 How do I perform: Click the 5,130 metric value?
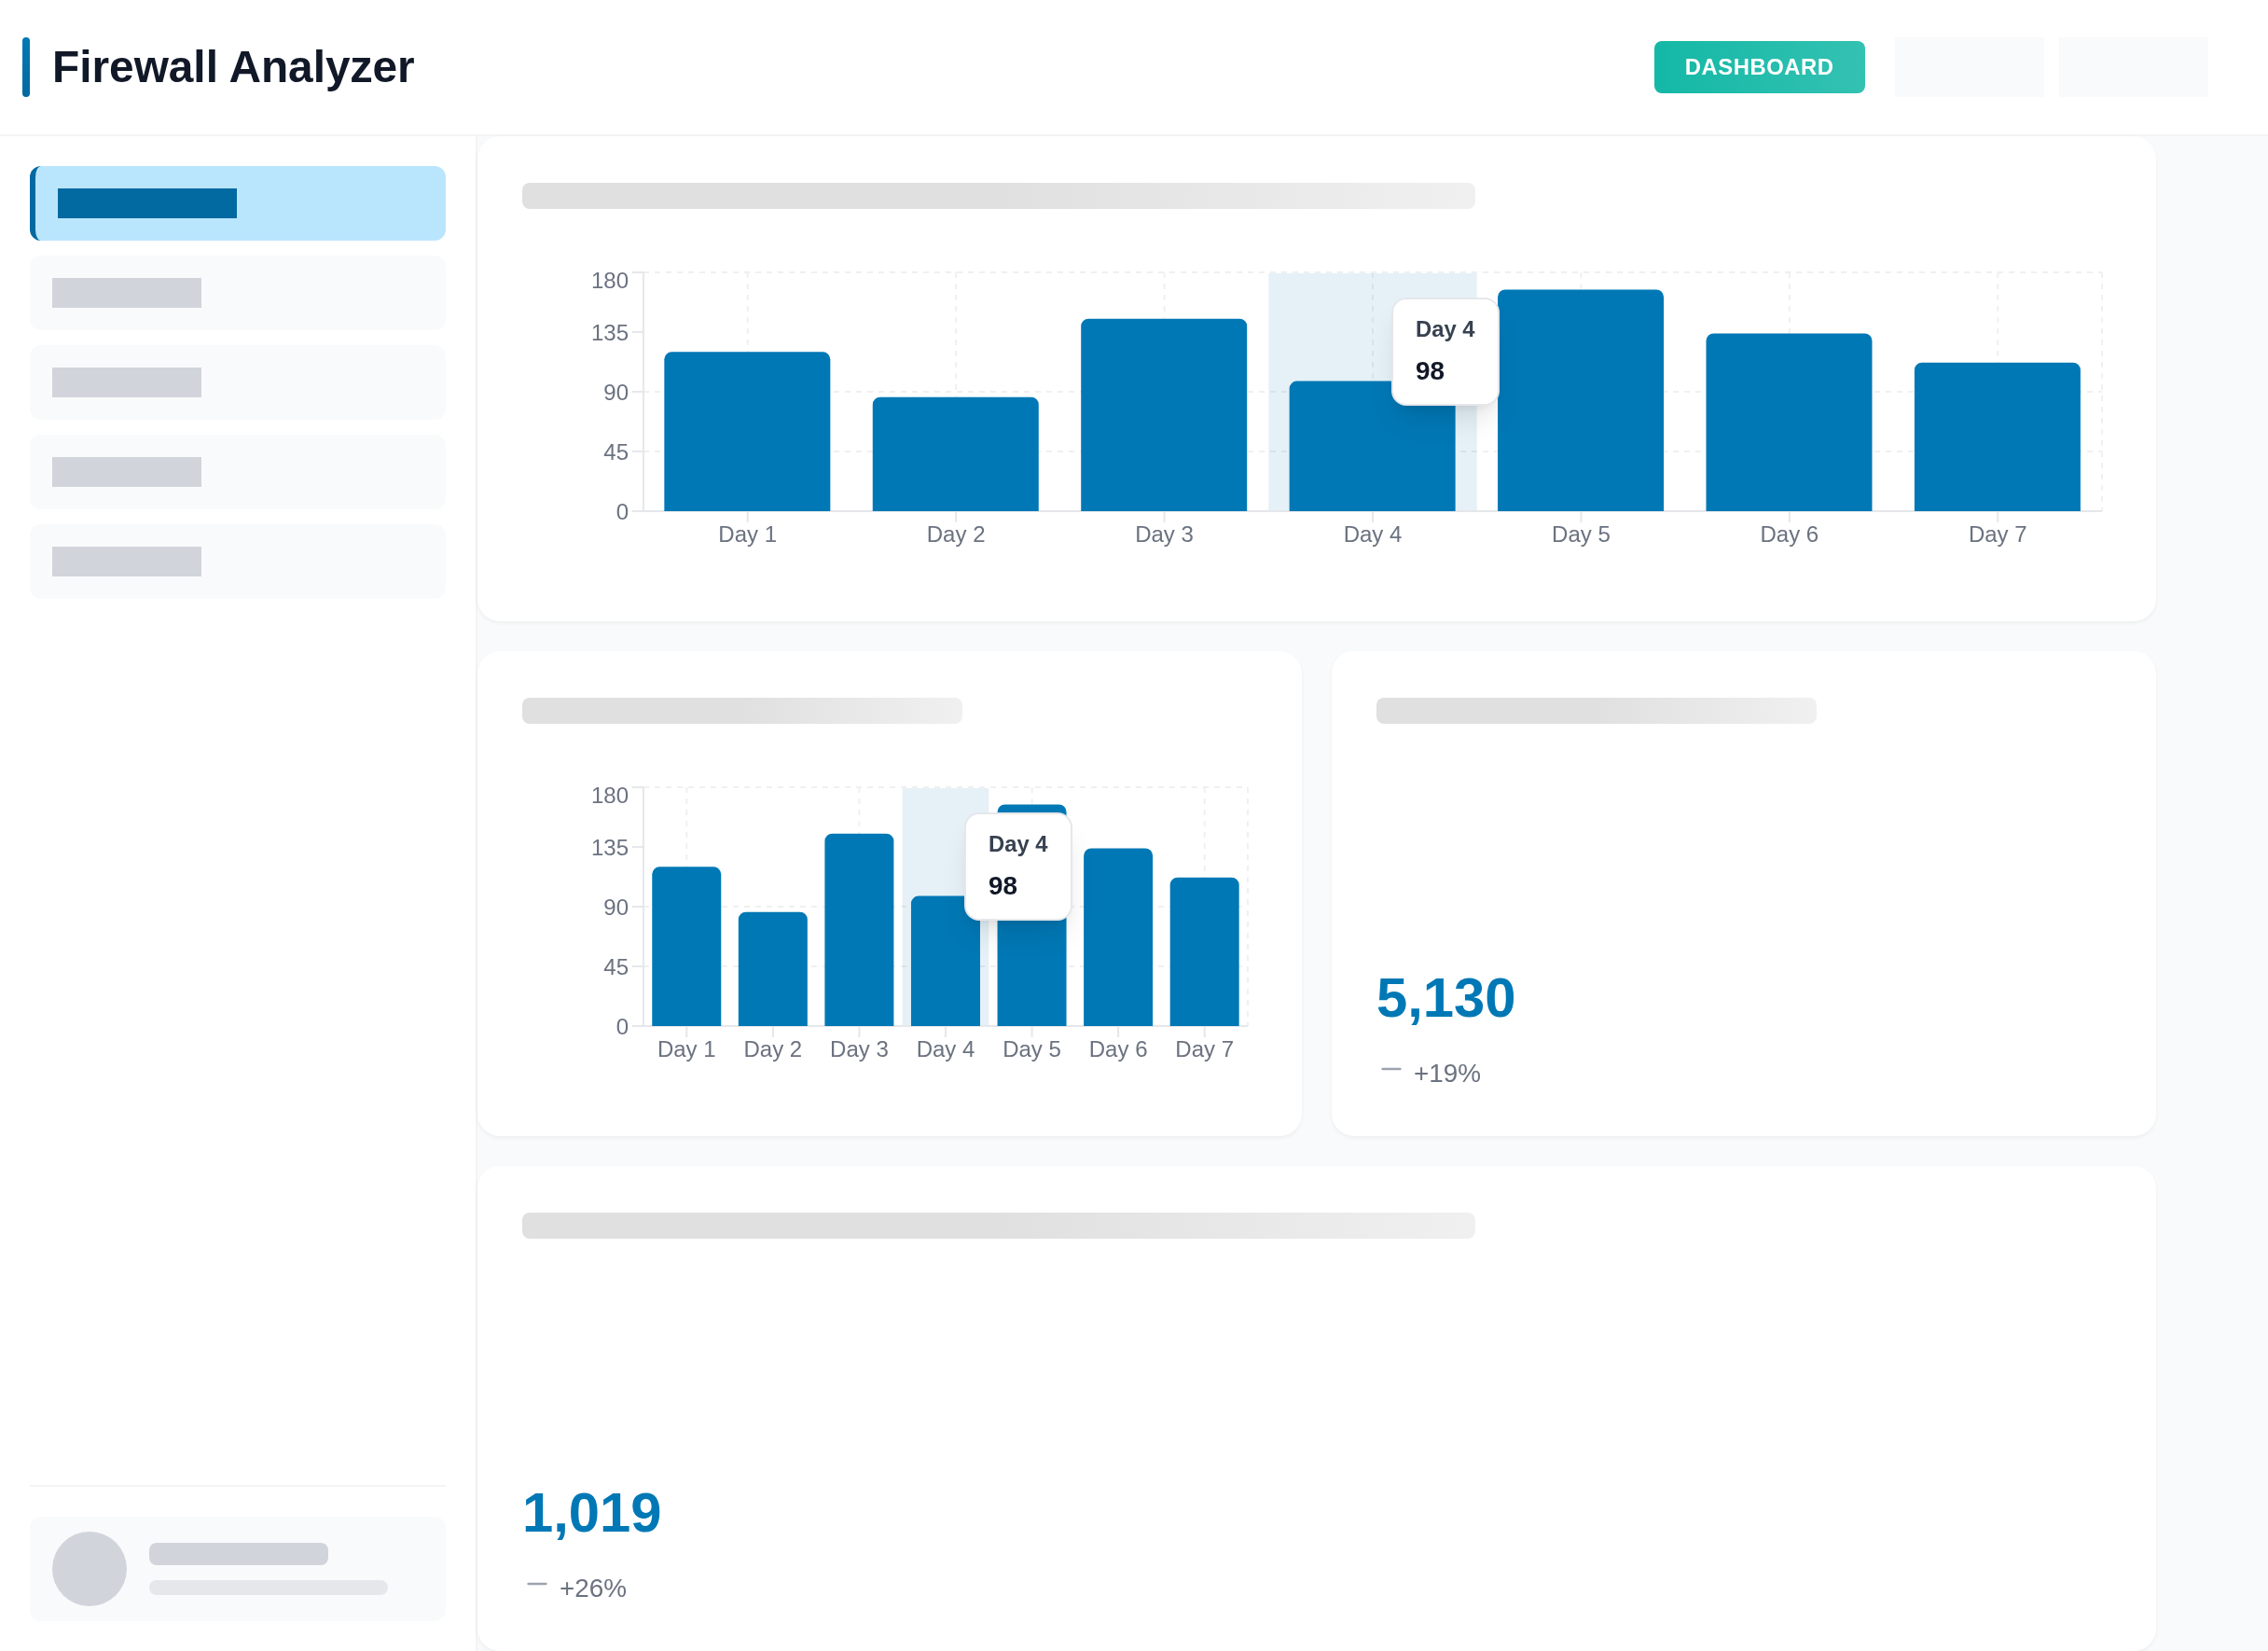tap(1445, 998)
